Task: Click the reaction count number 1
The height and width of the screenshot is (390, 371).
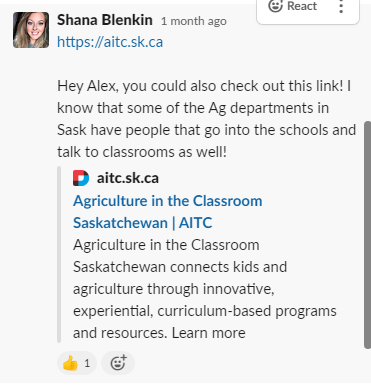Action: point(87,363)
